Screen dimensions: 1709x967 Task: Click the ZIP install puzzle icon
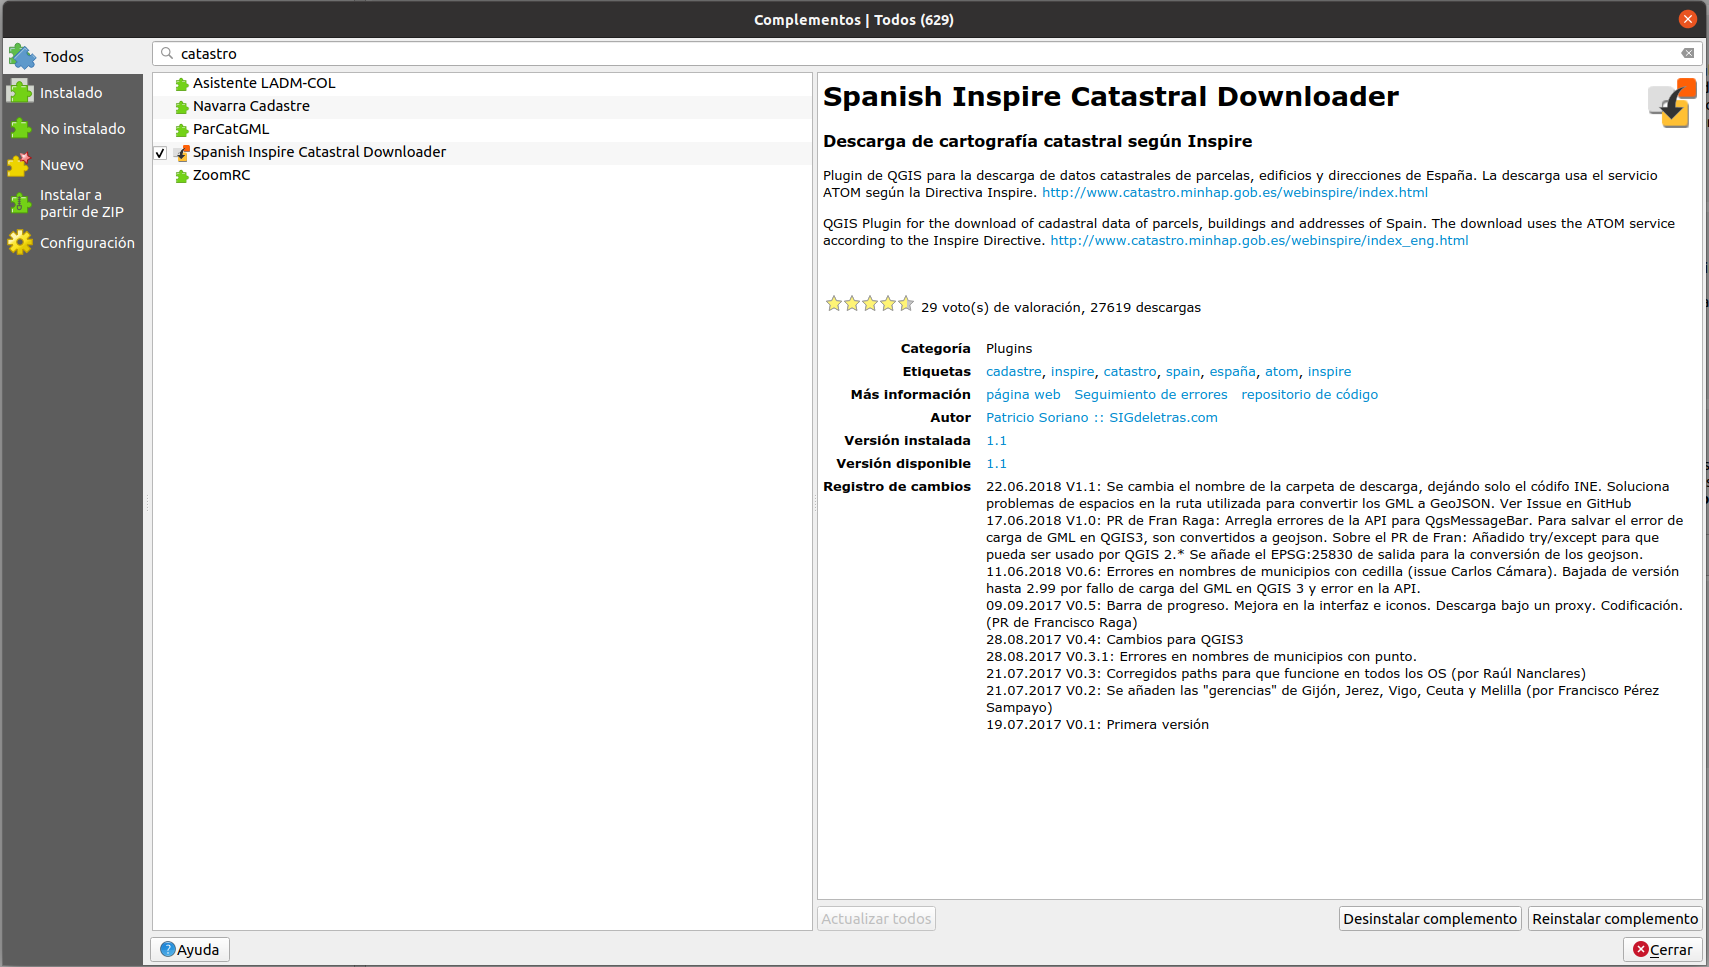click(20, 203)
